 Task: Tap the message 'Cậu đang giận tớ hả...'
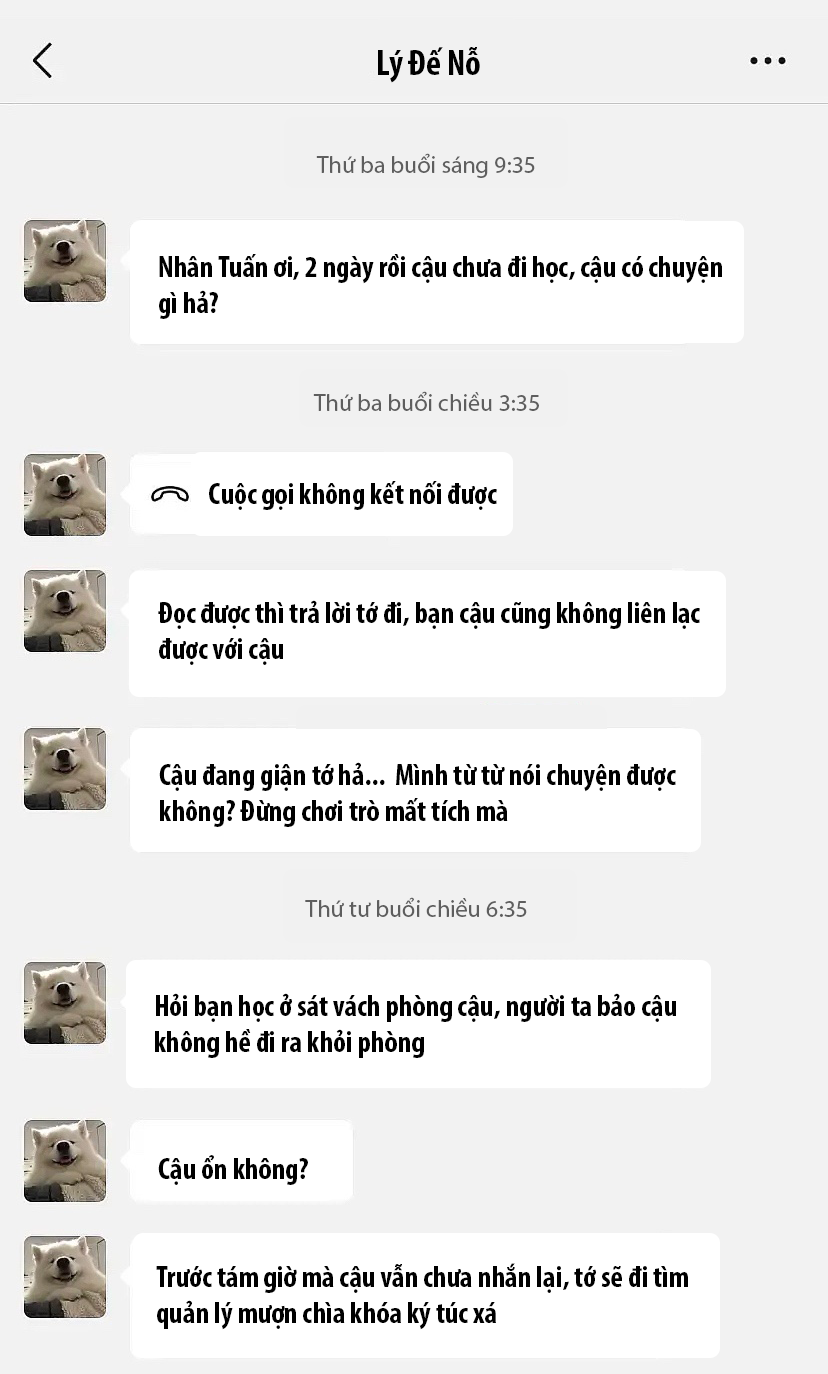click(415, 790)
